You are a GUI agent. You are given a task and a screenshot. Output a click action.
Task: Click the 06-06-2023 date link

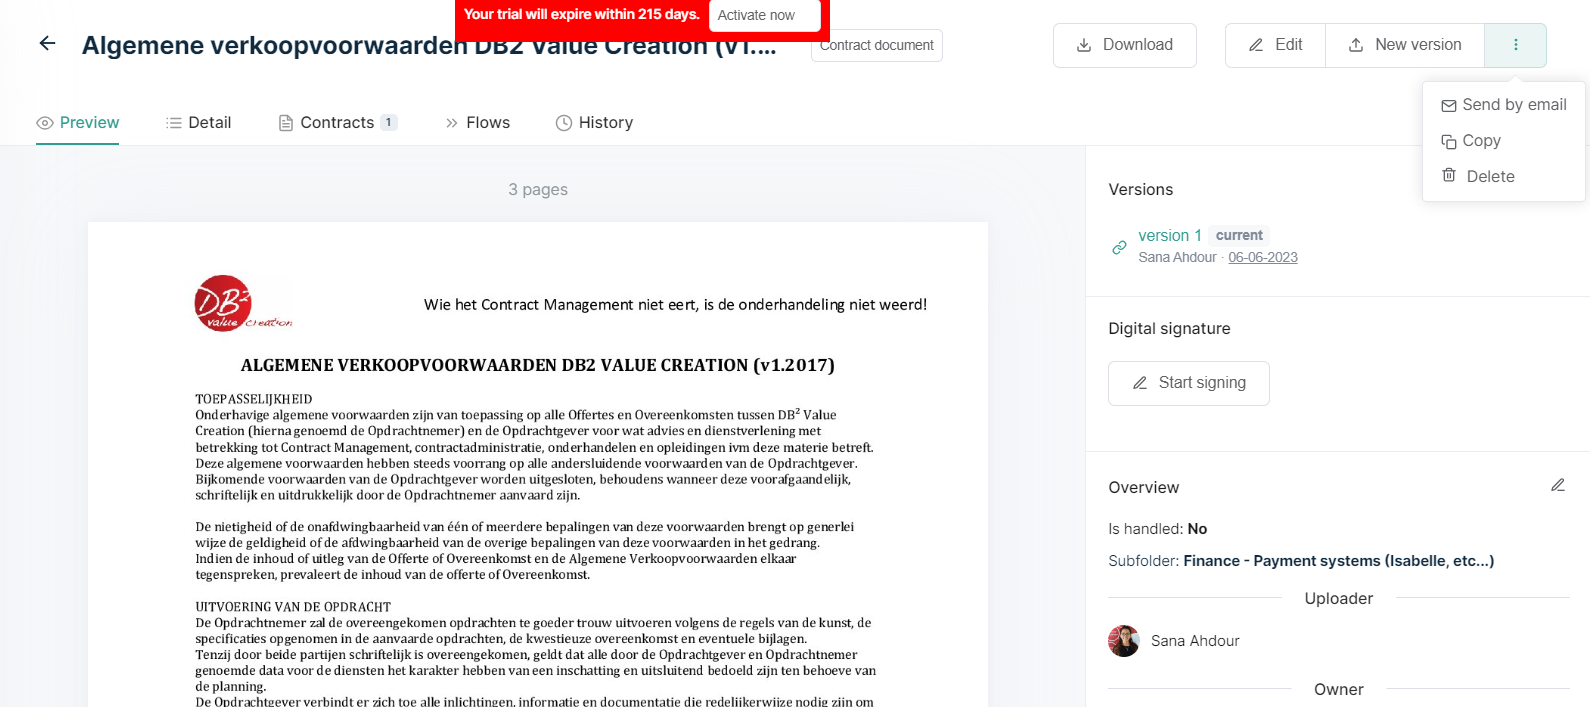(x=1263, y=257)
